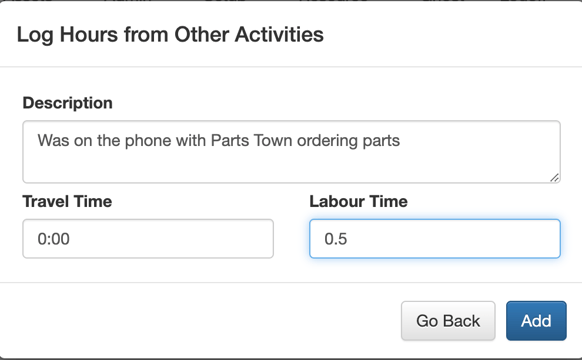
Task: Click the Go Back button
Action: (448, 321)
